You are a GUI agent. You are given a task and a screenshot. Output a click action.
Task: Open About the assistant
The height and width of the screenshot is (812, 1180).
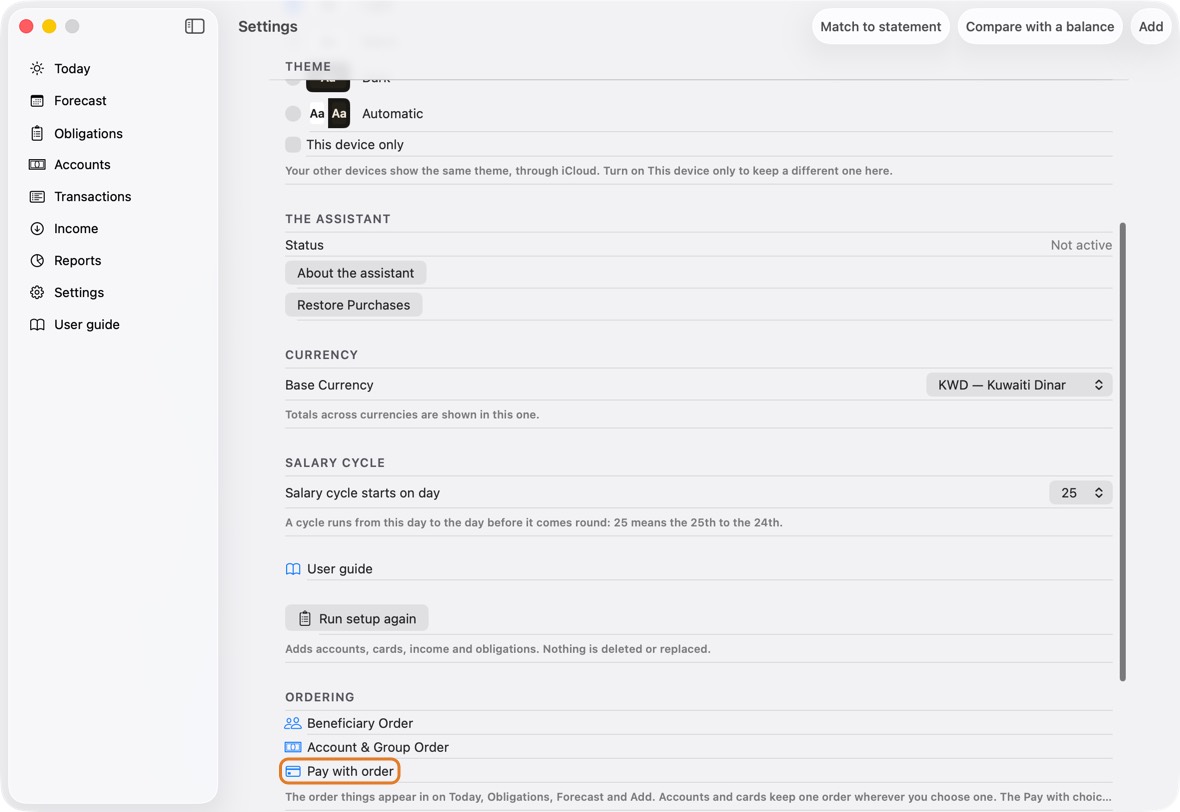click(x=355, y=273)
